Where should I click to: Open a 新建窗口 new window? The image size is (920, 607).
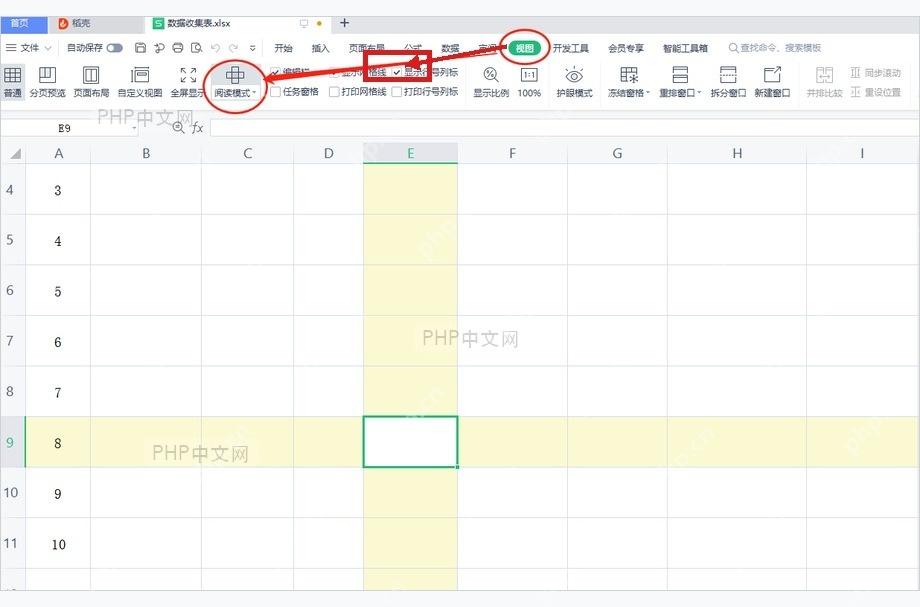[x=772, y=82]
